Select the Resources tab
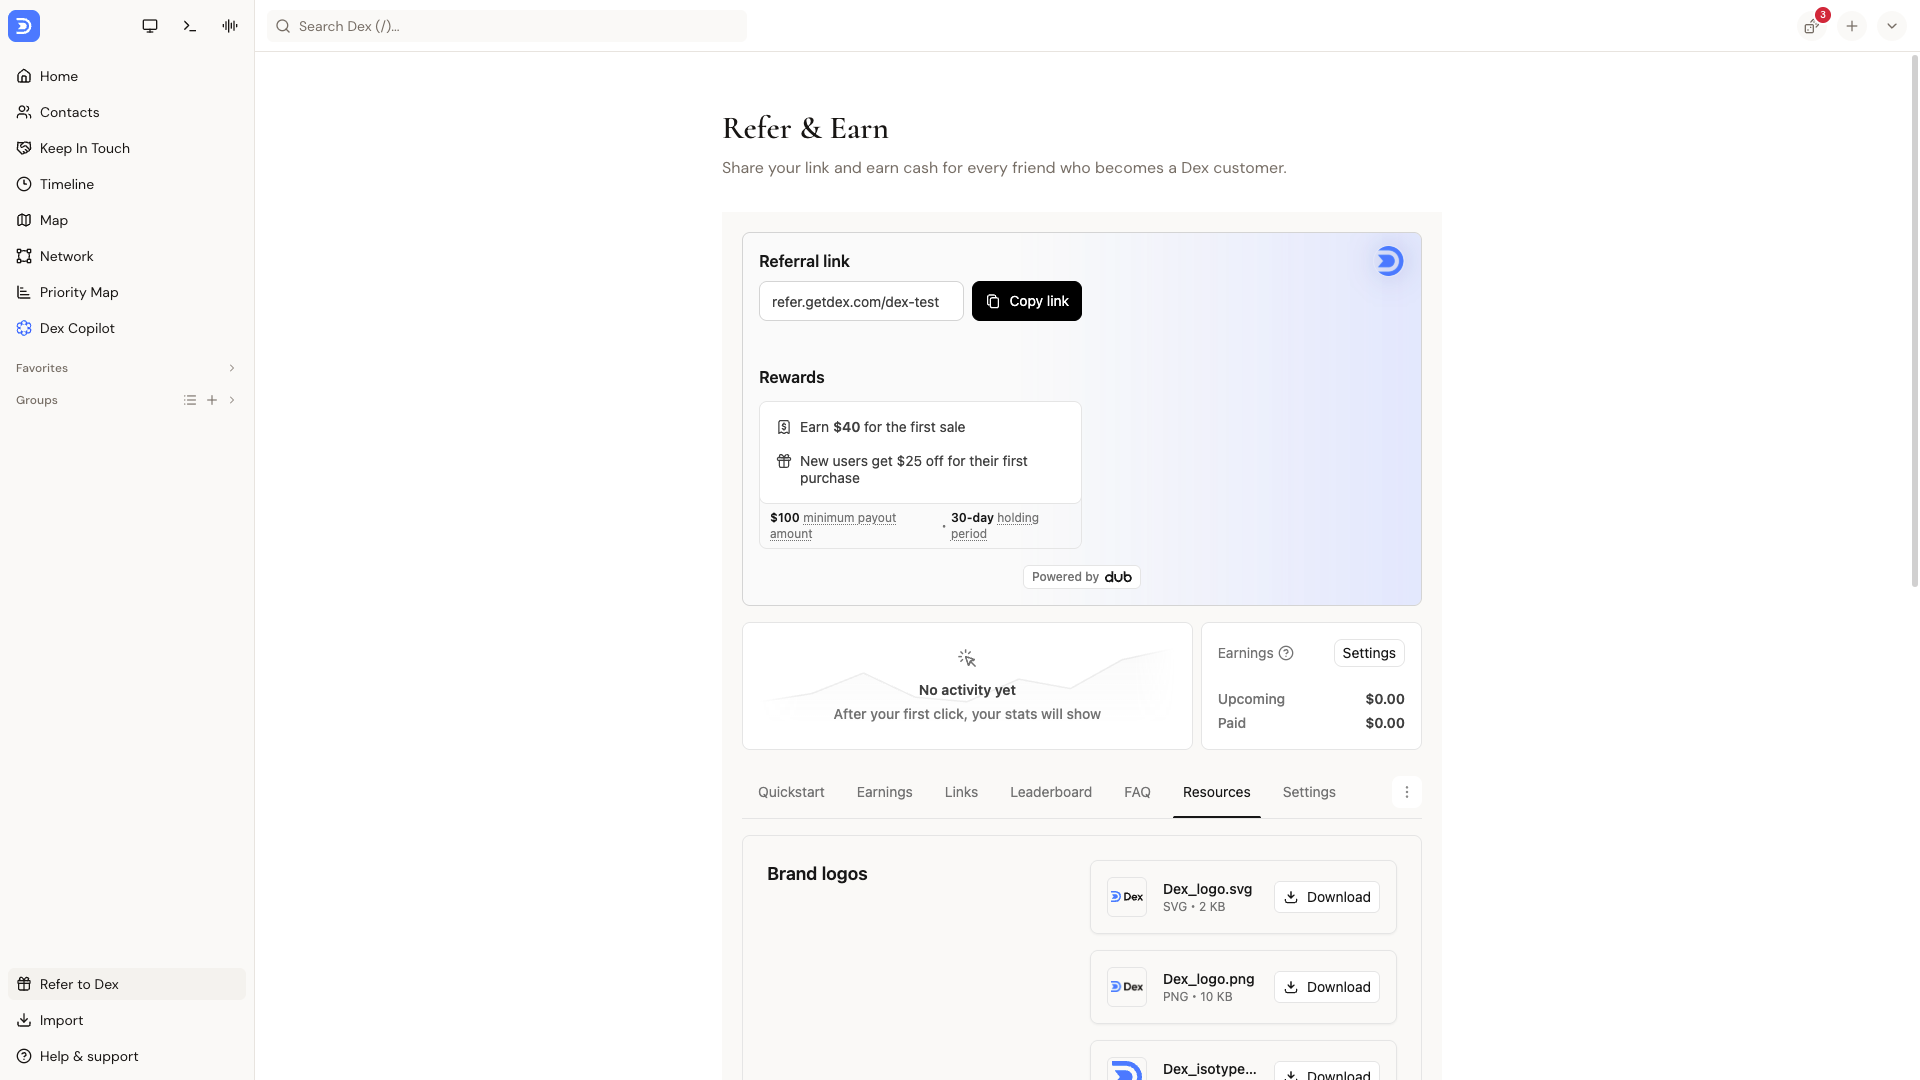Screen dimensions: 1920x1080 pyautogui.click(x=1217, y=792)
